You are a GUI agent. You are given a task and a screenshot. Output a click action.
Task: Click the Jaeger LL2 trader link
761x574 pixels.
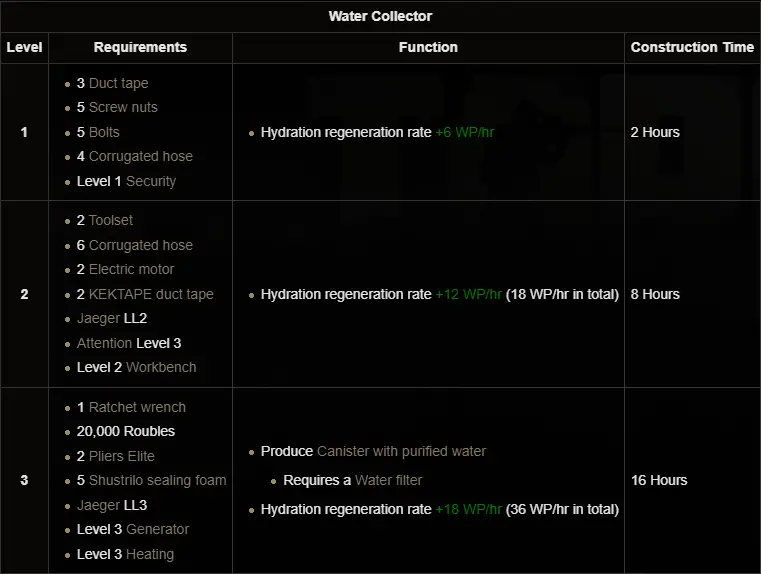[98, 318]
